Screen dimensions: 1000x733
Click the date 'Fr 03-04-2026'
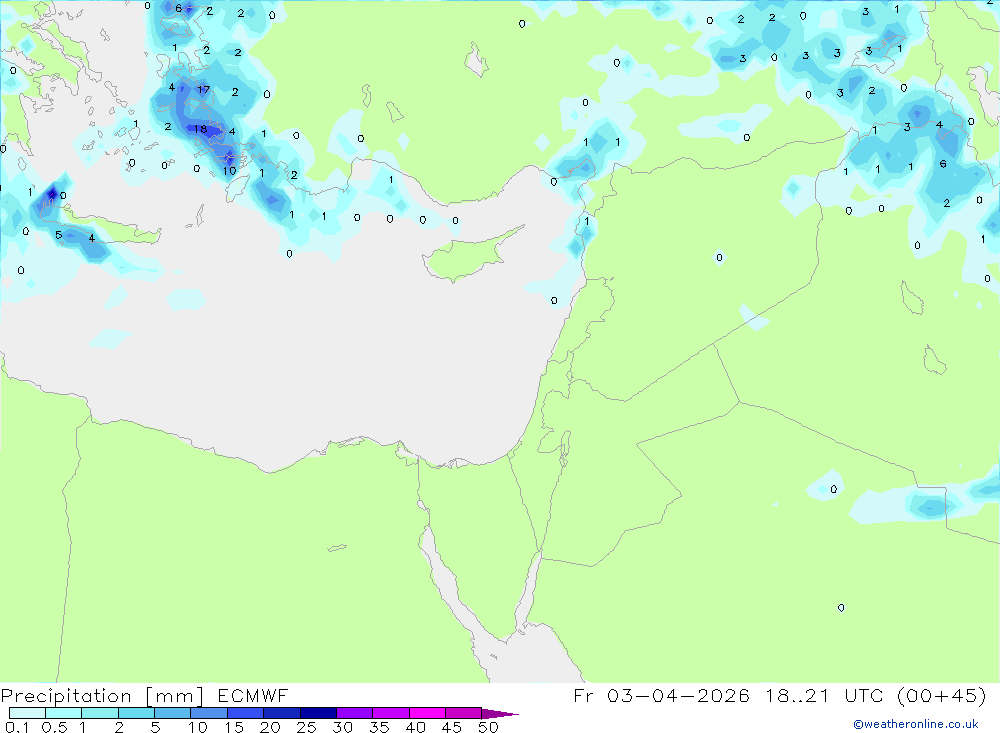point(661,695)
